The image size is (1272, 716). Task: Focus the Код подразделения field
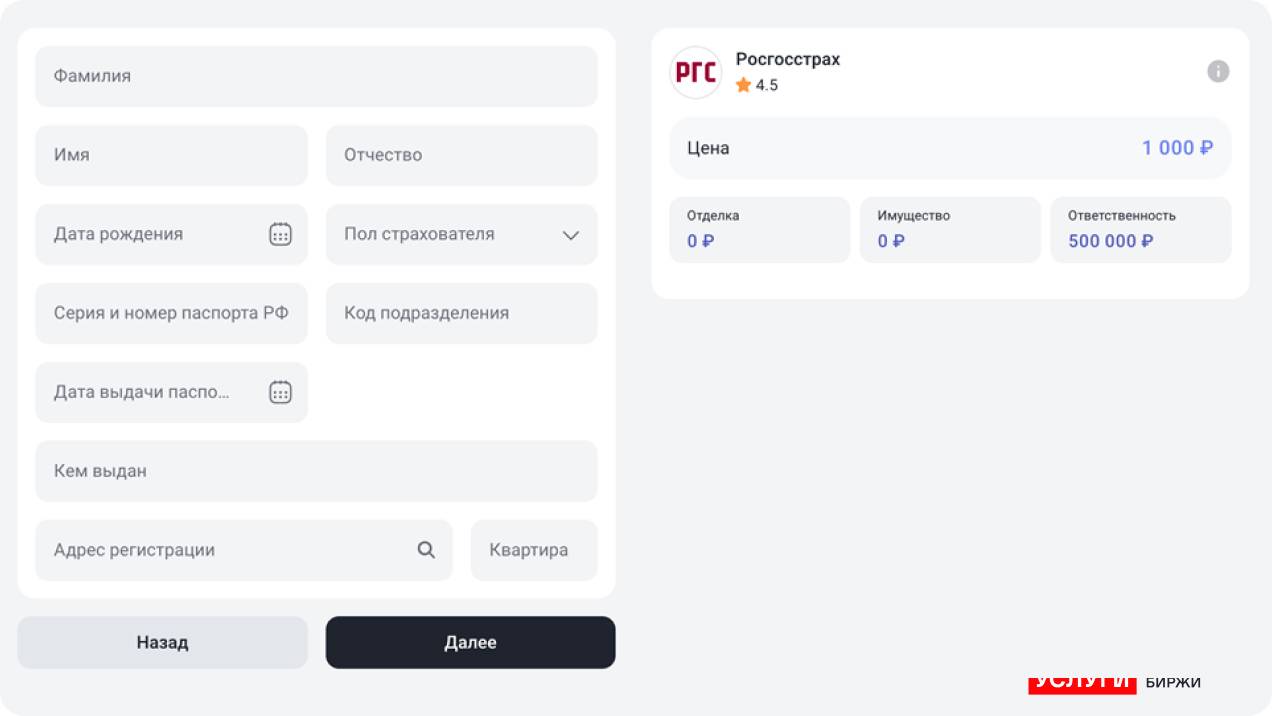[461, 313]
